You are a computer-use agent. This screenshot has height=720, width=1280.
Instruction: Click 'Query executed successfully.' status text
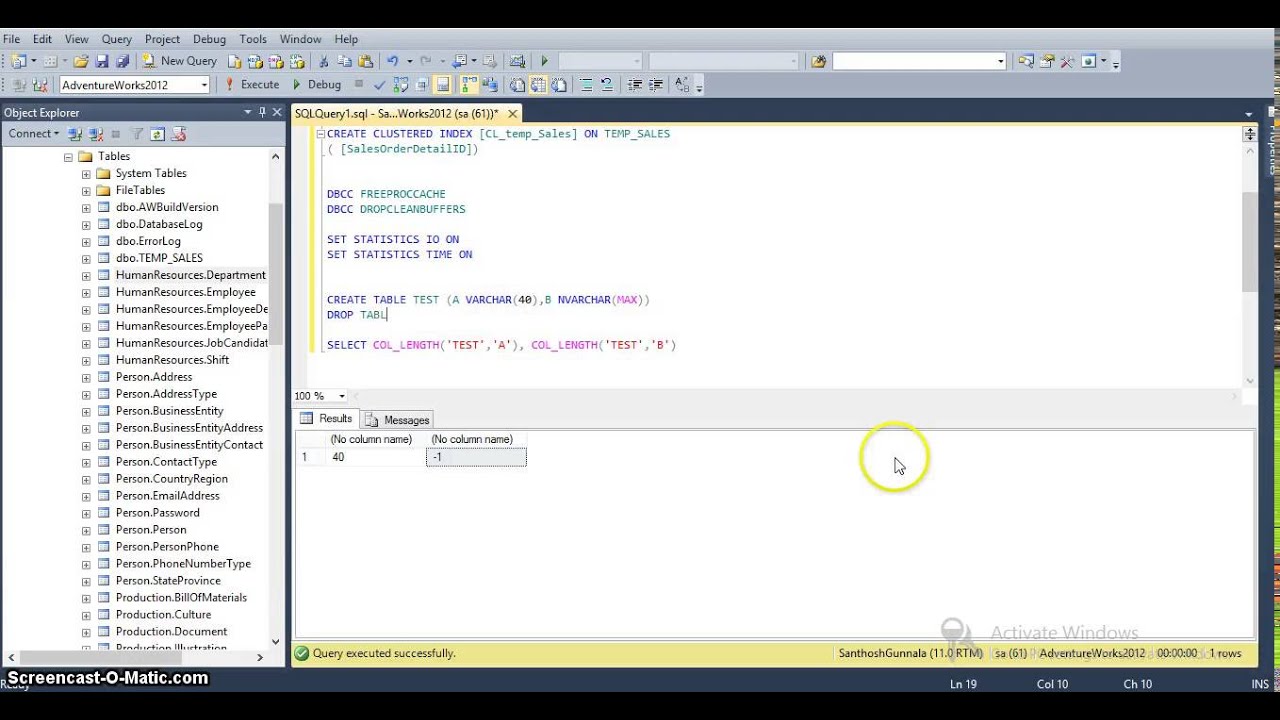(384, 653)
